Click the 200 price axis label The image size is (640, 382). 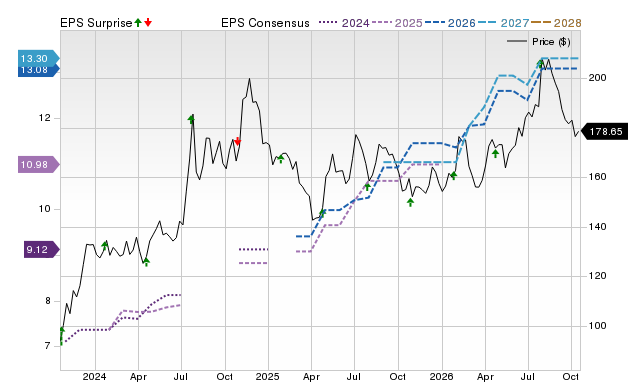(x=597, y=78)
